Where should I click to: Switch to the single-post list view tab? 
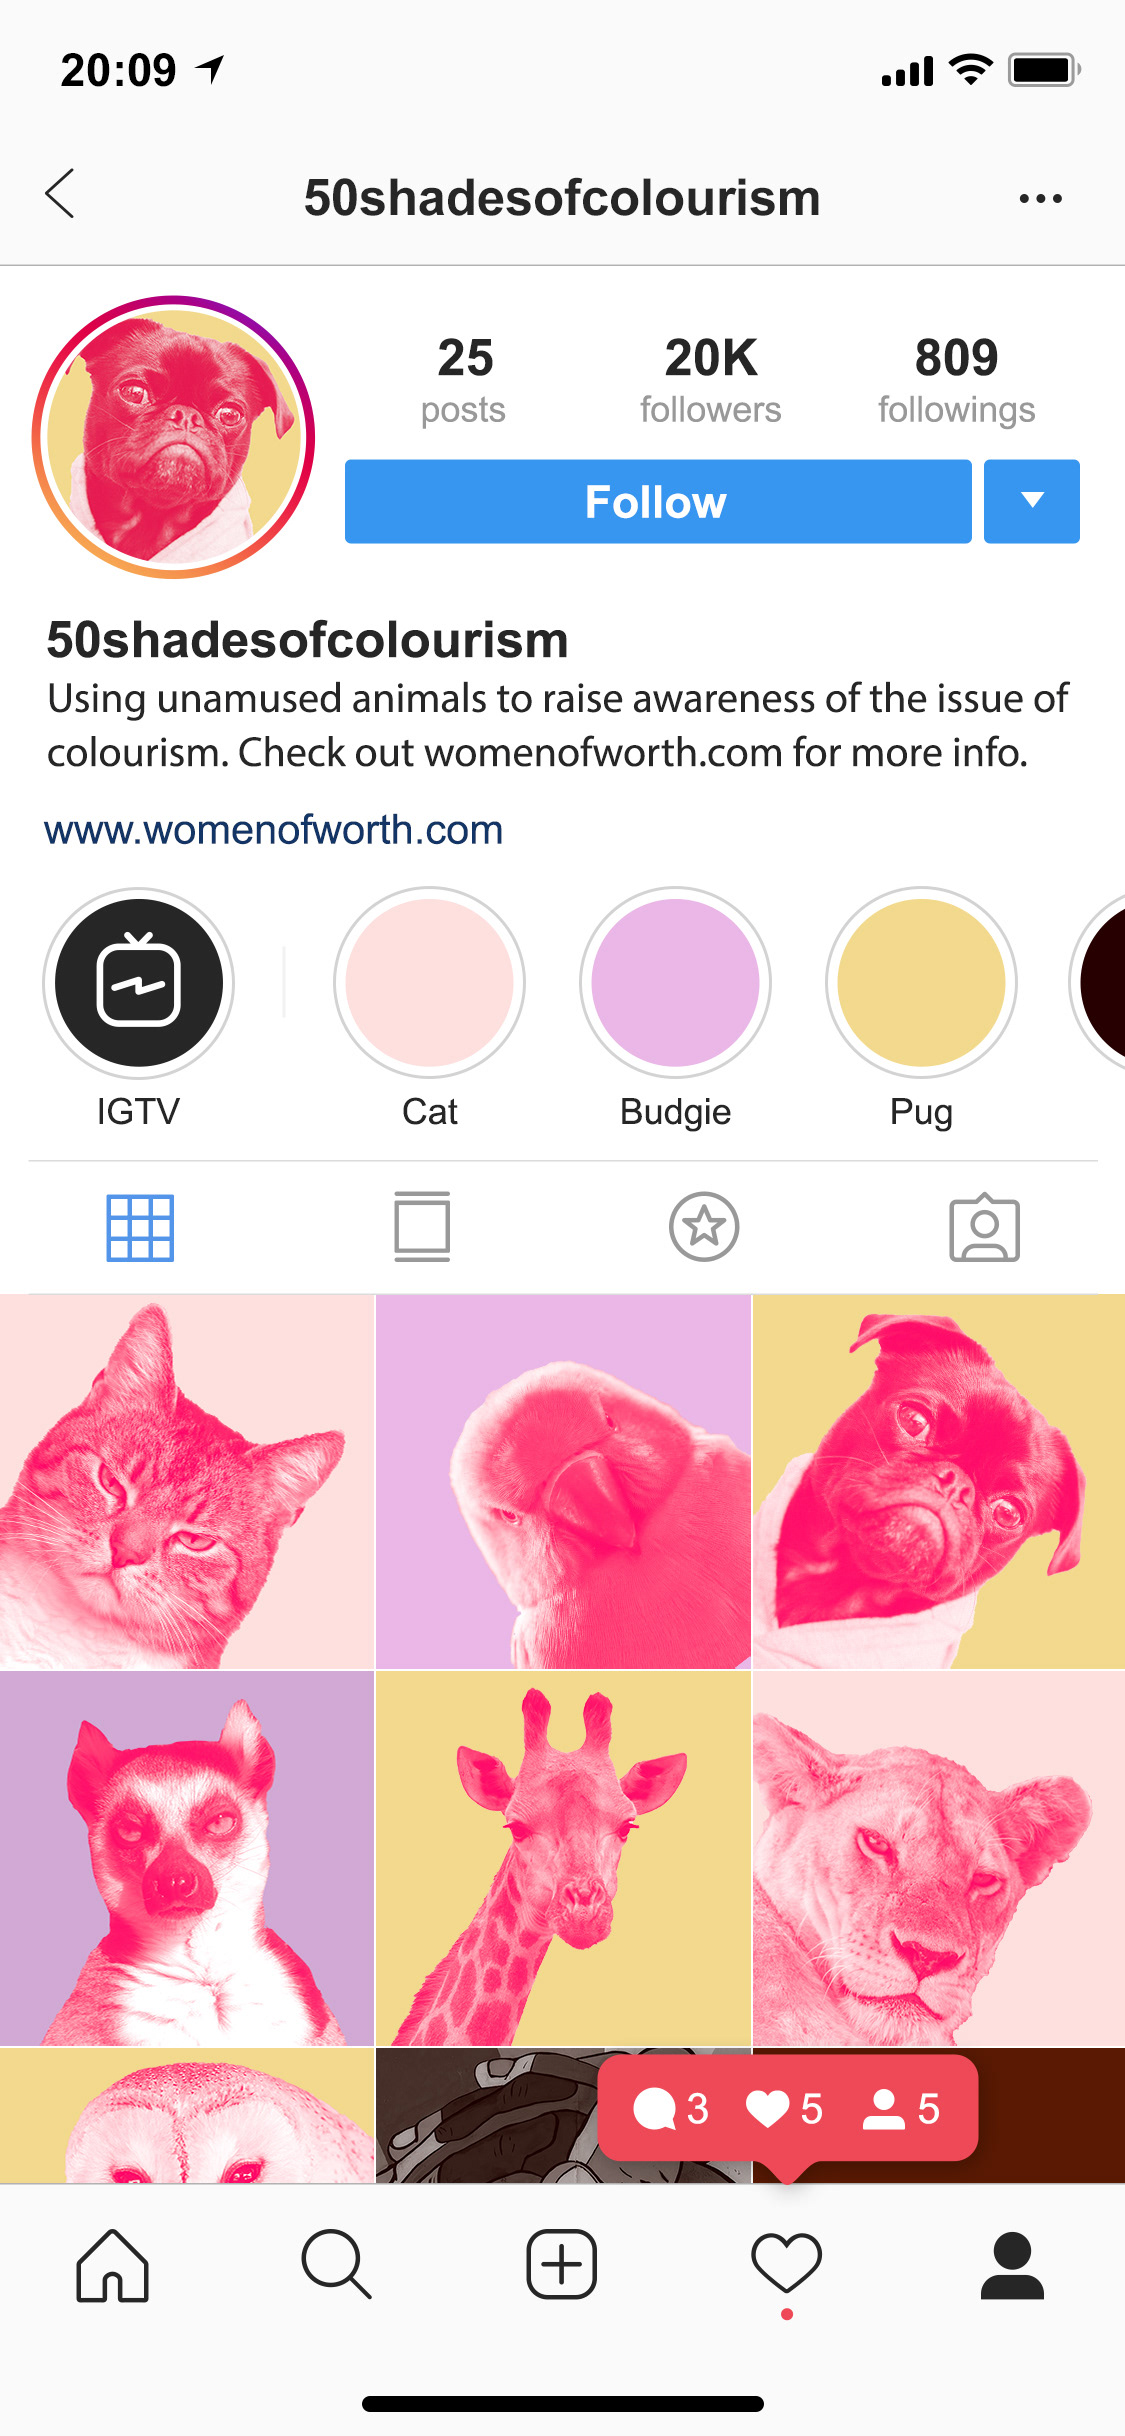click(422, 1227)
